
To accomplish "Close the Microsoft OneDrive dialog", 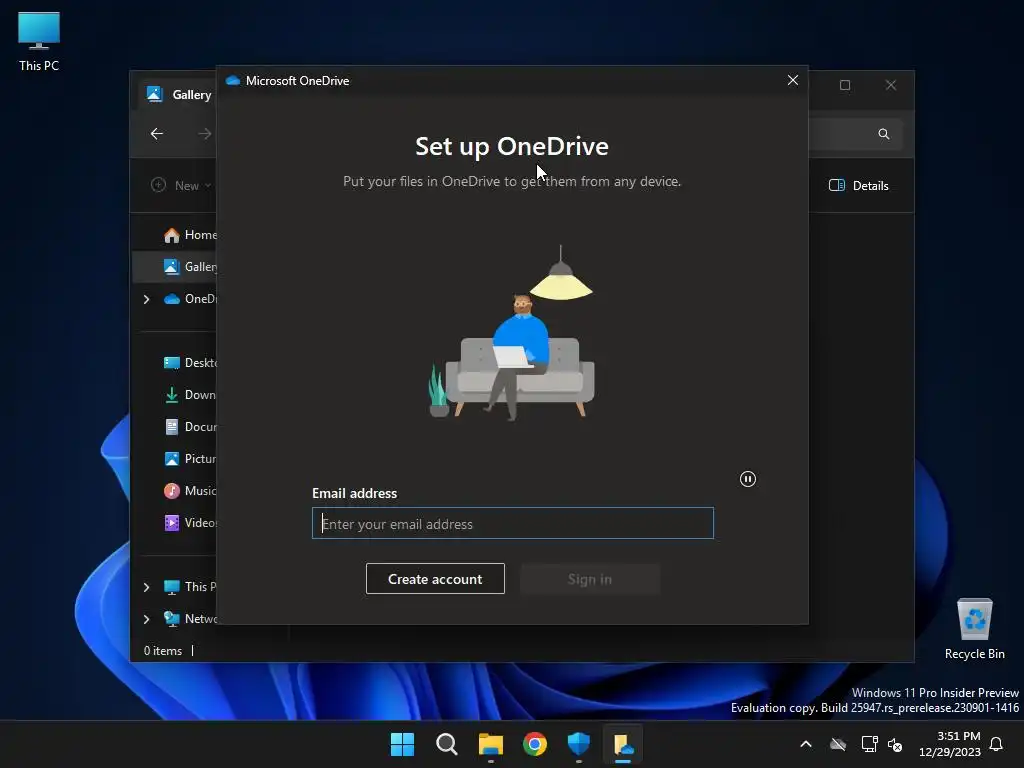I will pos(793,80).
